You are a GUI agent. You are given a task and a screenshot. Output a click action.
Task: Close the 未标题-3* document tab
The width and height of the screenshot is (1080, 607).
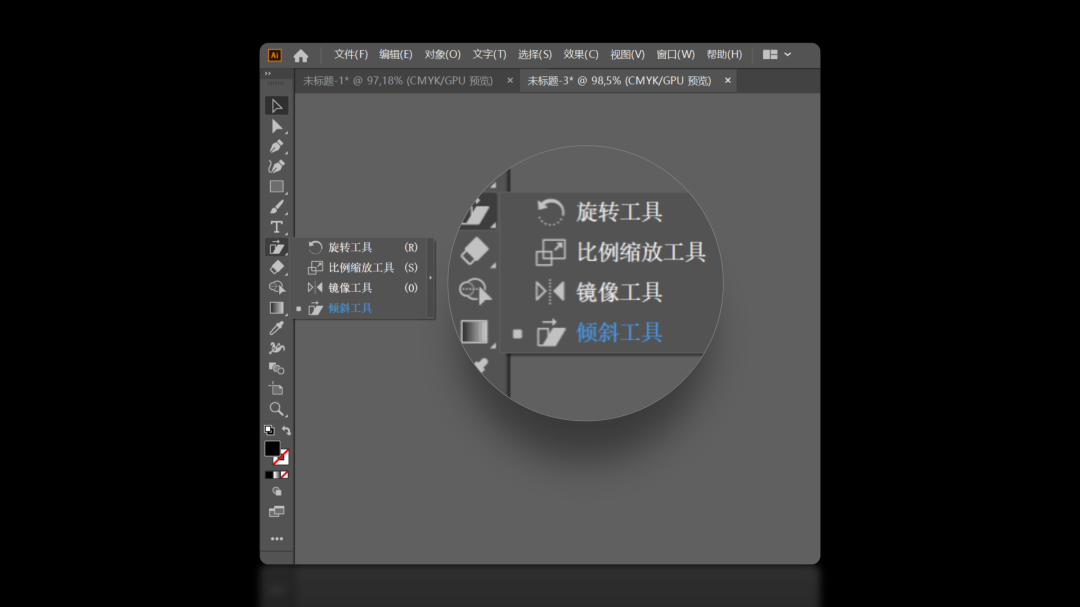(727, 81)
